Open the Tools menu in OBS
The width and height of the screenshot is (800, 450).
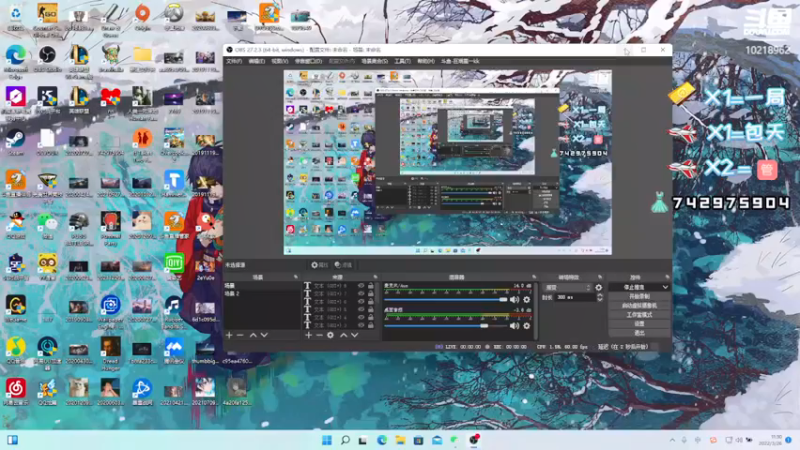(x=402, y=61)
